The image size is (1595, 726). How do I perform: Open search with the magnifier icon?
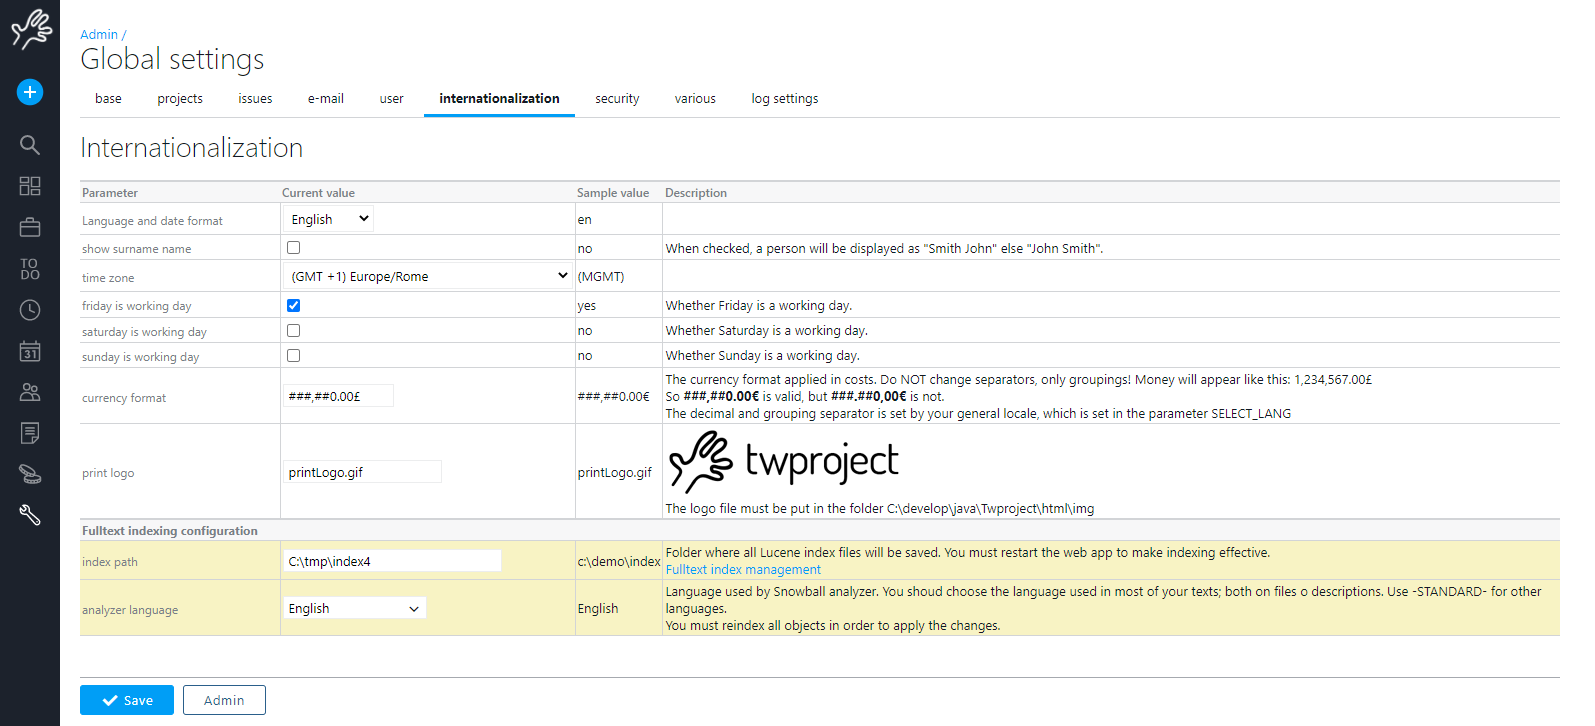point(30,145)
